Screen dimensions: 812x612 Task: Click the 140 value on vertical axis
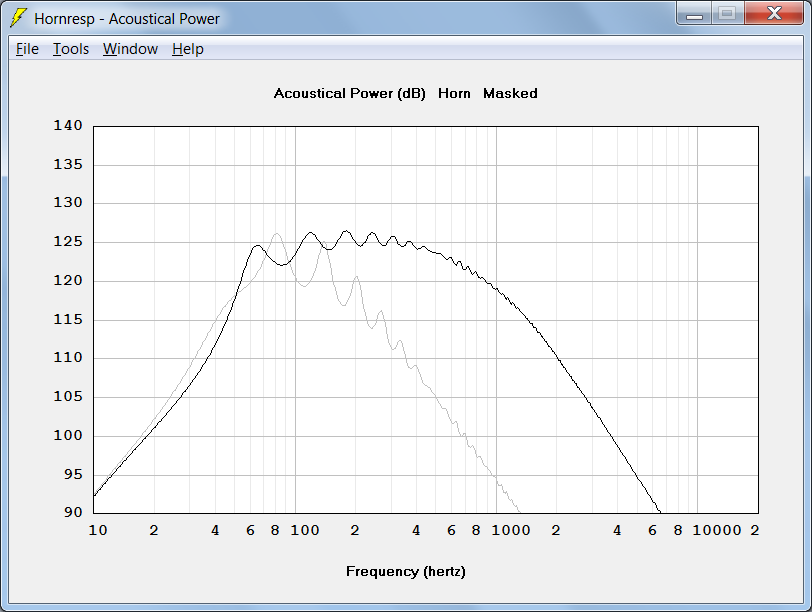coord(68,126)
